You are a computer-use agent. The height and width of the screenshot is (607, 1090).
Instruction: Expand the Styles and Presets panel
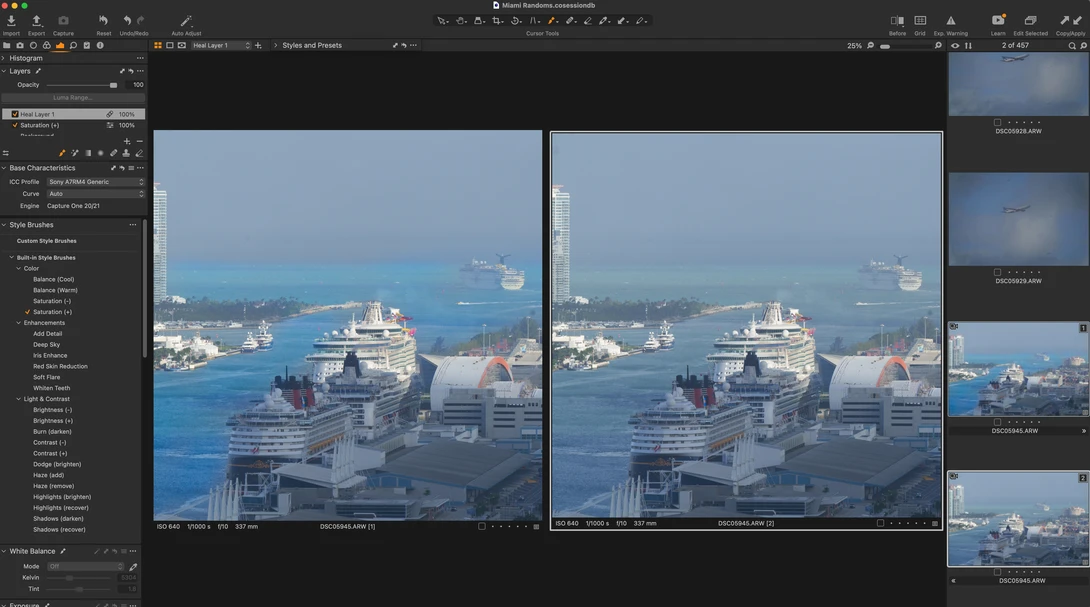(275, 45)
